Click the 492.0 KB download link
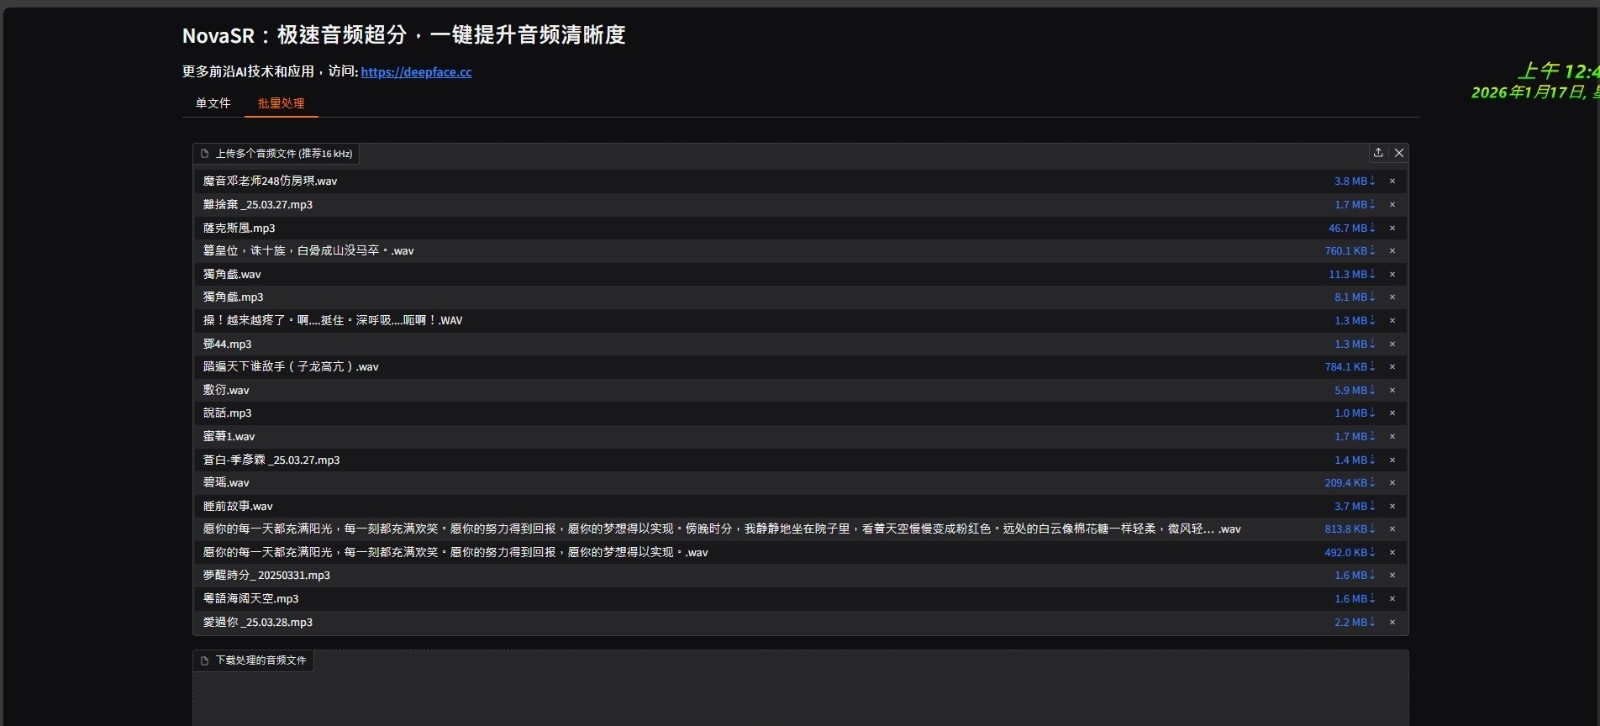 tap(1351, 552)
